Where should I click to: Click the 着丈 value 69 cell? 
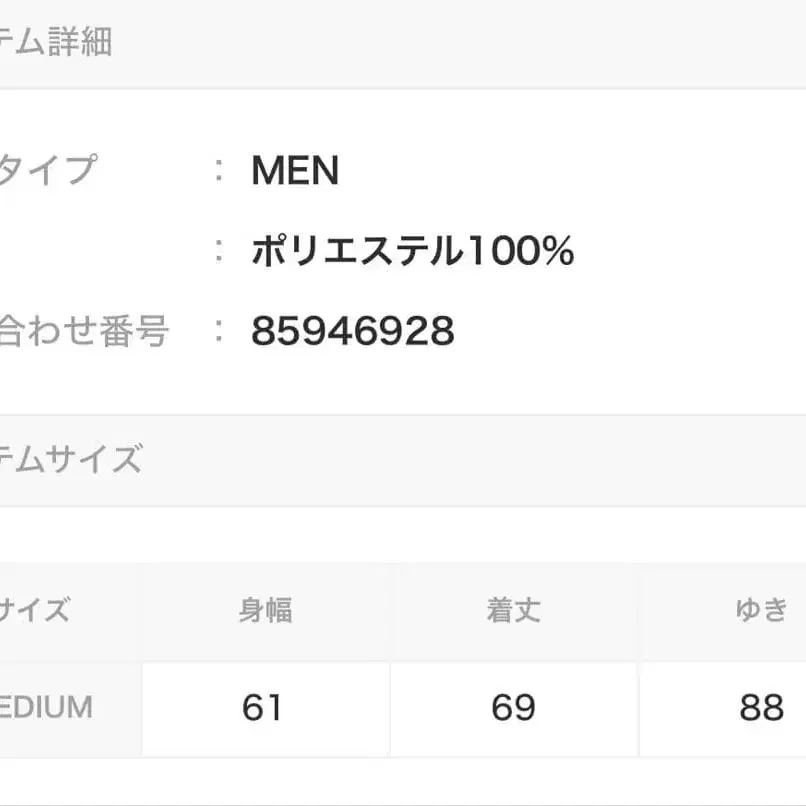(513, 708)
